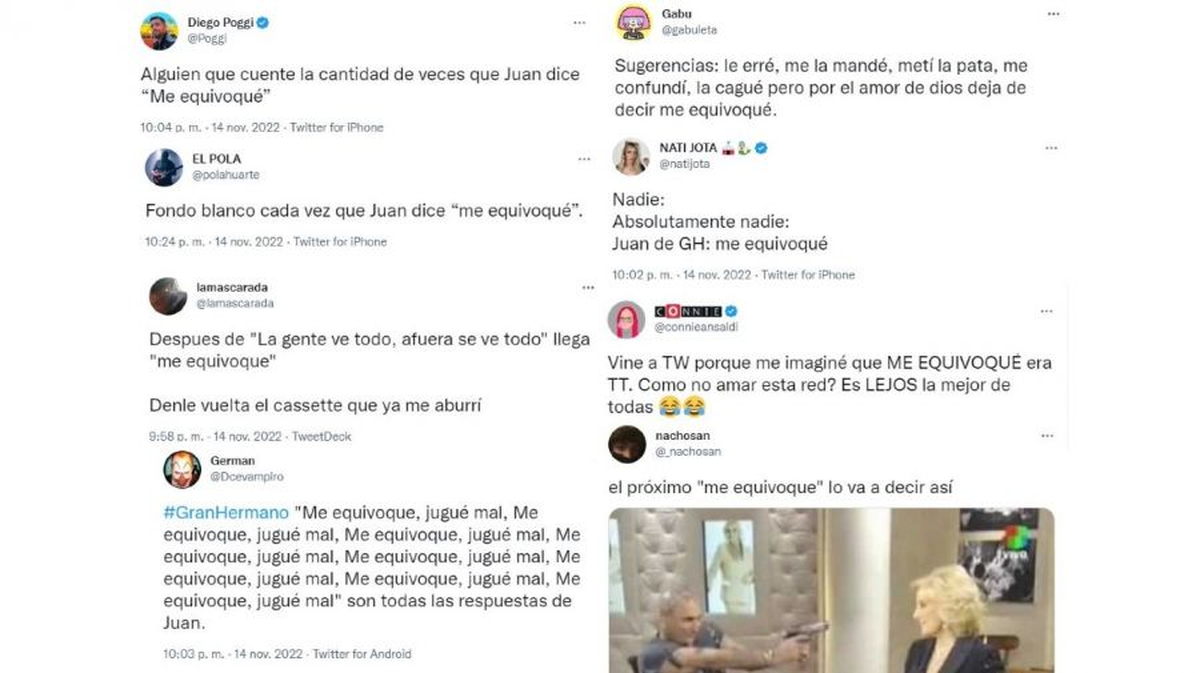Open Diego Poggi's profile avatar
The width and height of the screenshot is (1200, 673).
pyautogui.click(x=159, y=31)
